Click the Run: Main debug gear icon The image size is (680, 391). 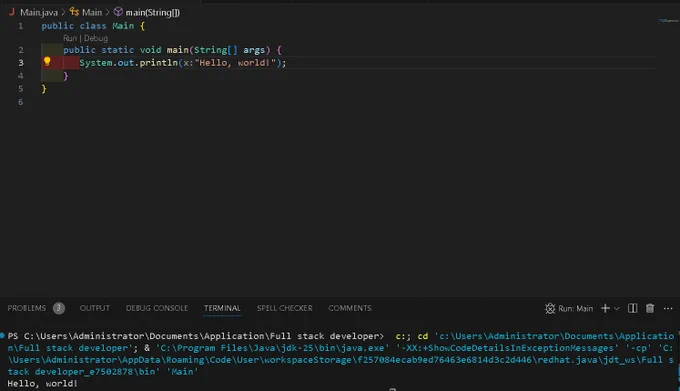550,308
